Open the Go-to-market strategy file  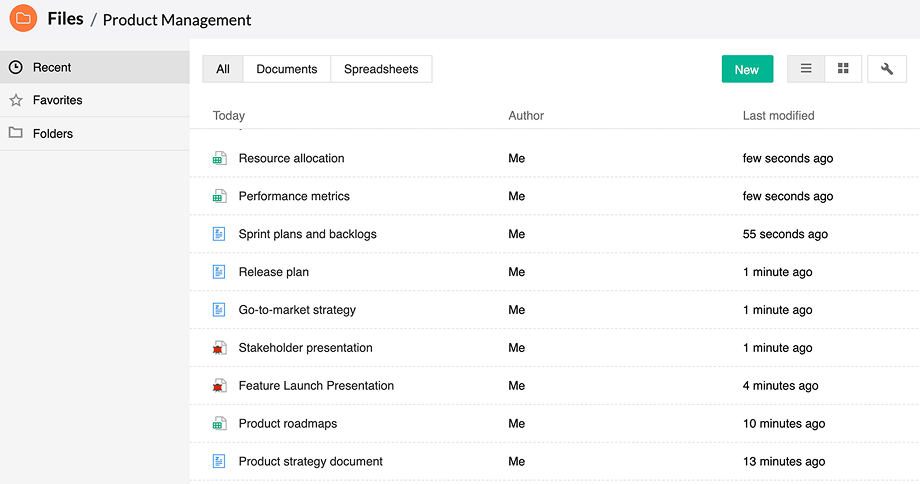click(297, 310)
